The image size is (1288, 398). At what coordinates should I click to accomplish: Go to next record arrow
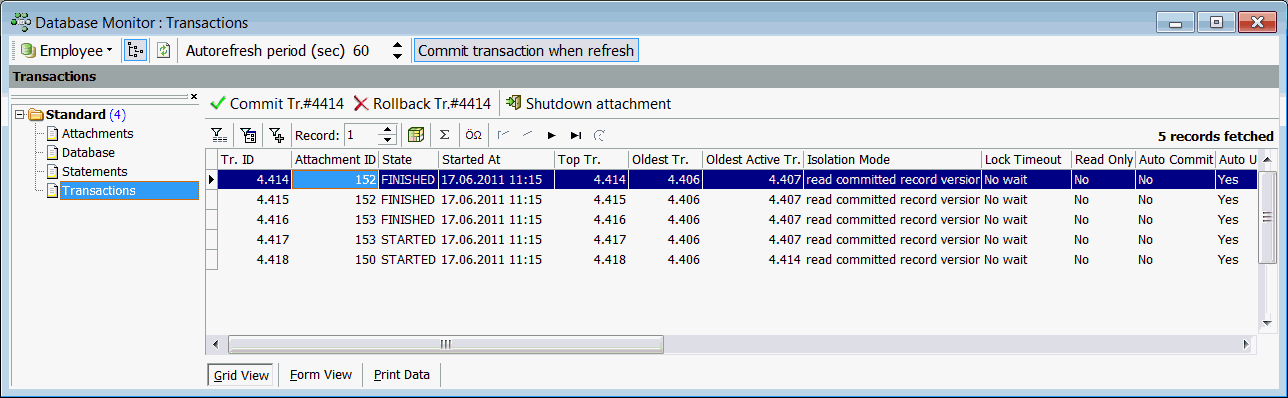[551, 135]
